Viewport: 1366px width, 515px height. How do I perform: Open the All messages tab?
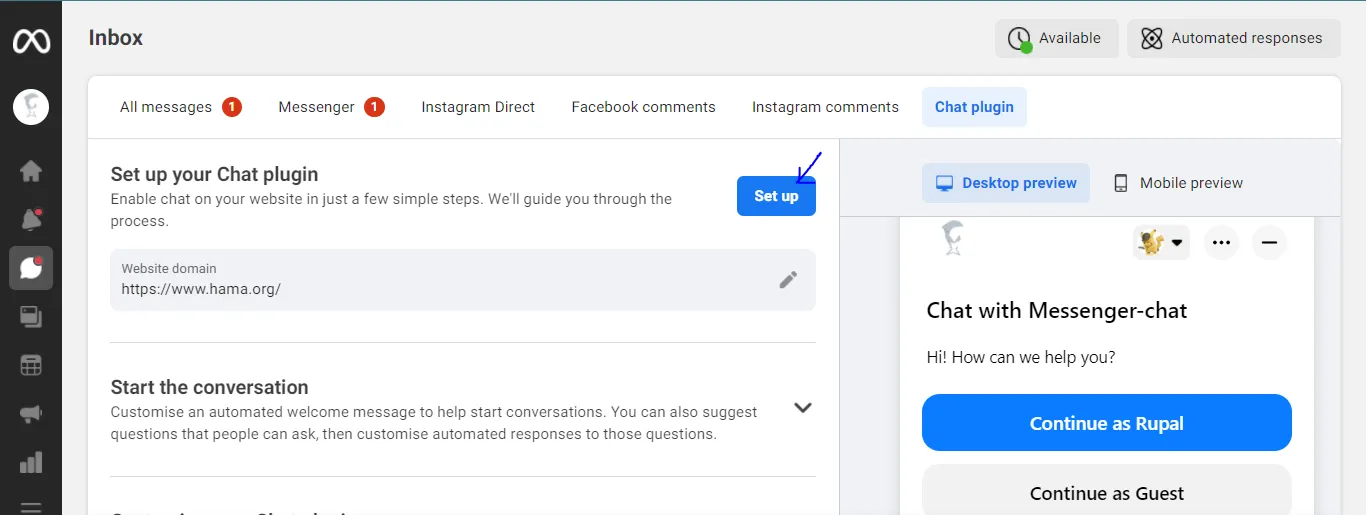click(x=180, y=107)
